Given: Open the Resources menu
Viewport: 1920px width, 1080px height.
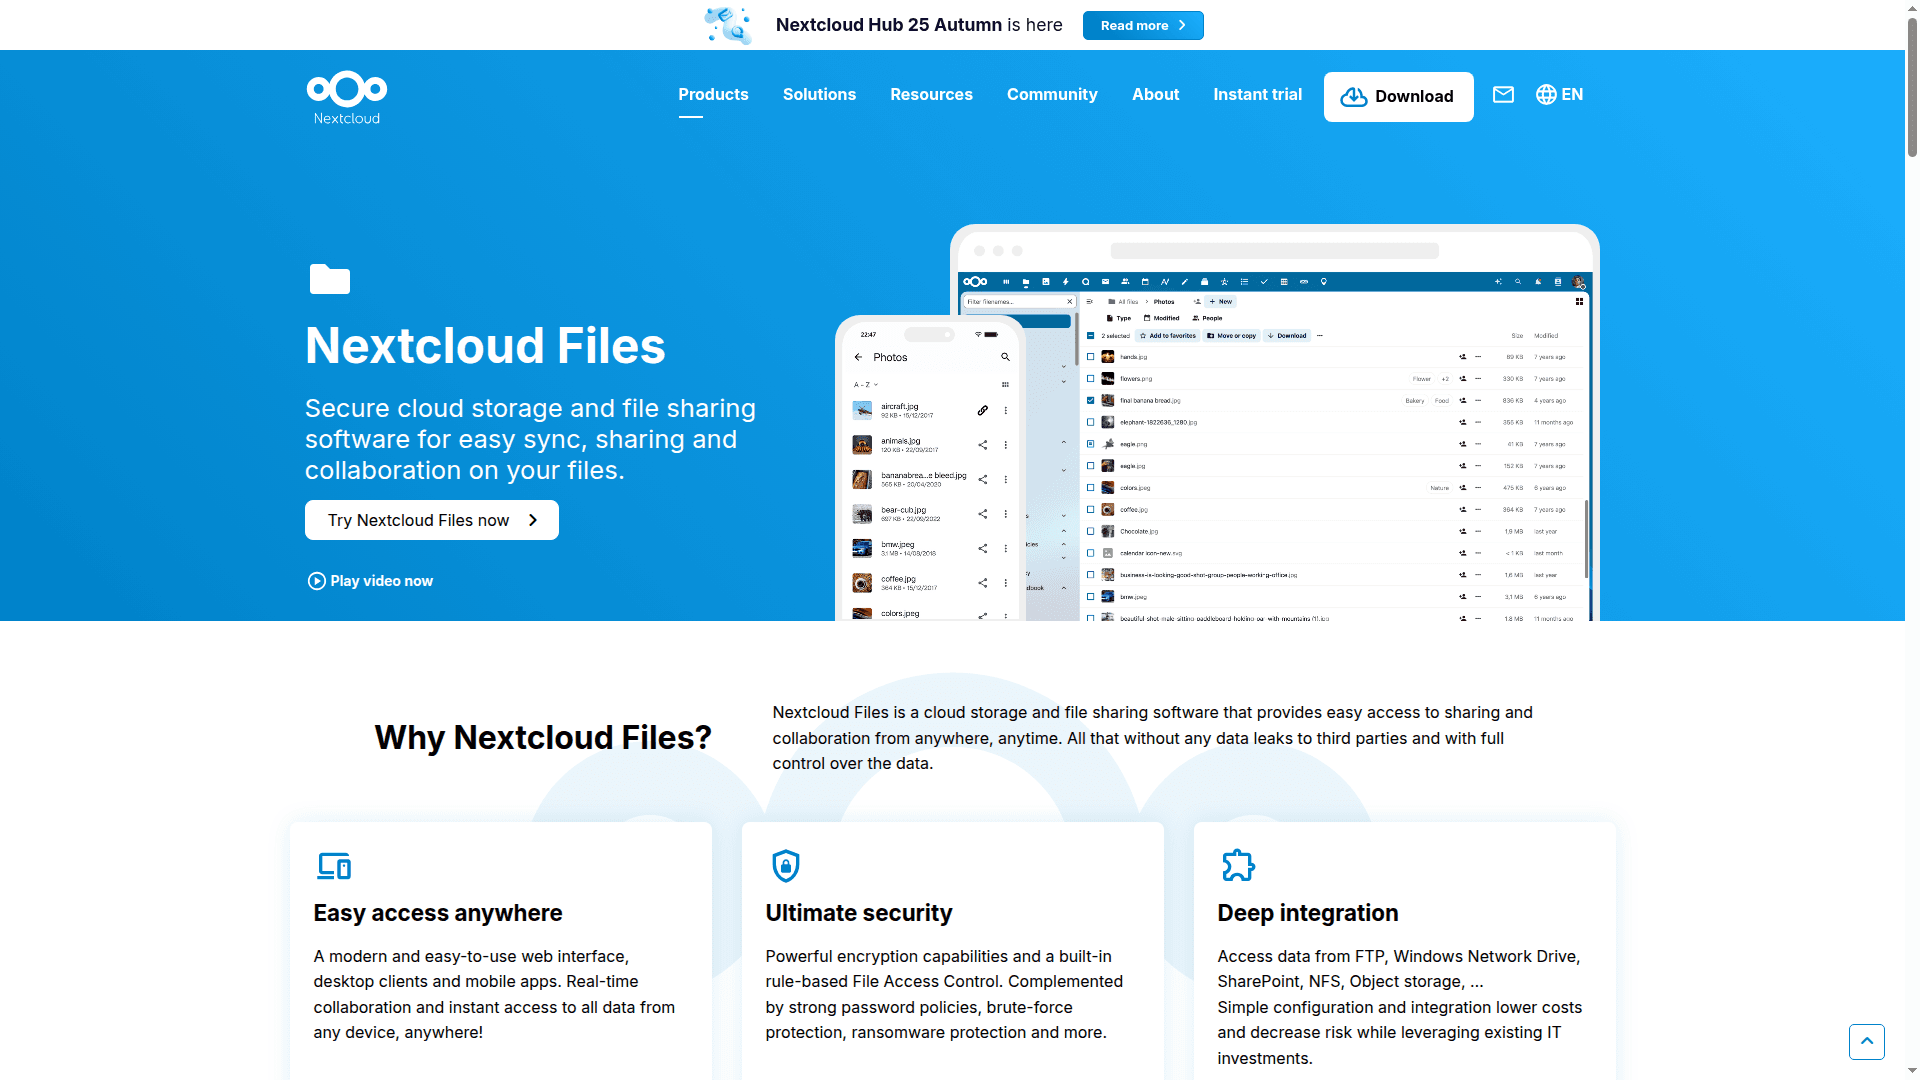Looking at the screenshot, I should [x=931, y=94].
